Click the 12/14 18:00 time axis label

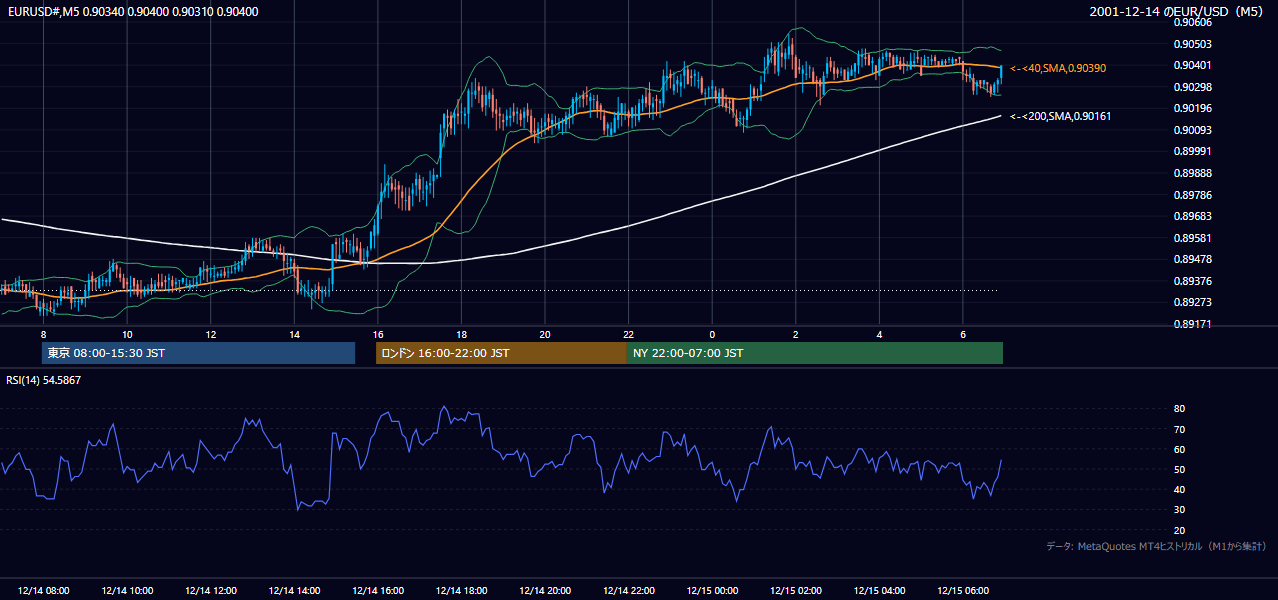tap(462, 591)
